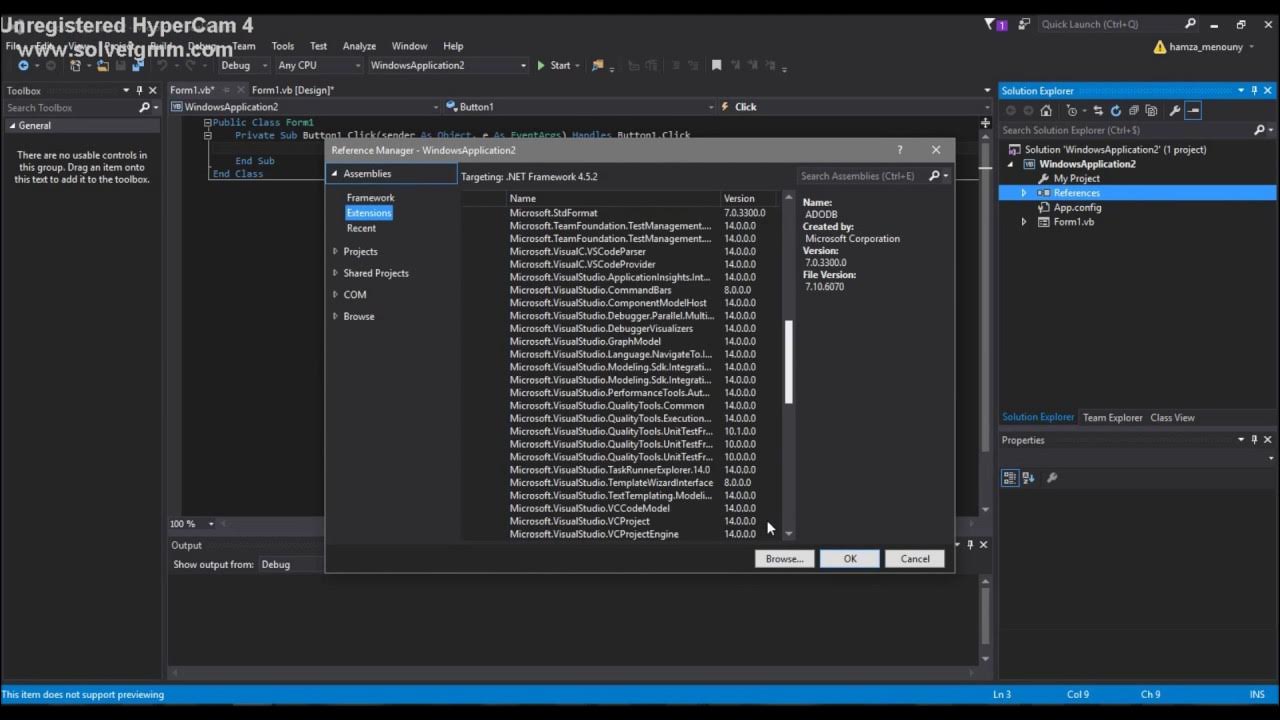Expand the COM category
1280x720 pixels.
(x=335, y=294)
